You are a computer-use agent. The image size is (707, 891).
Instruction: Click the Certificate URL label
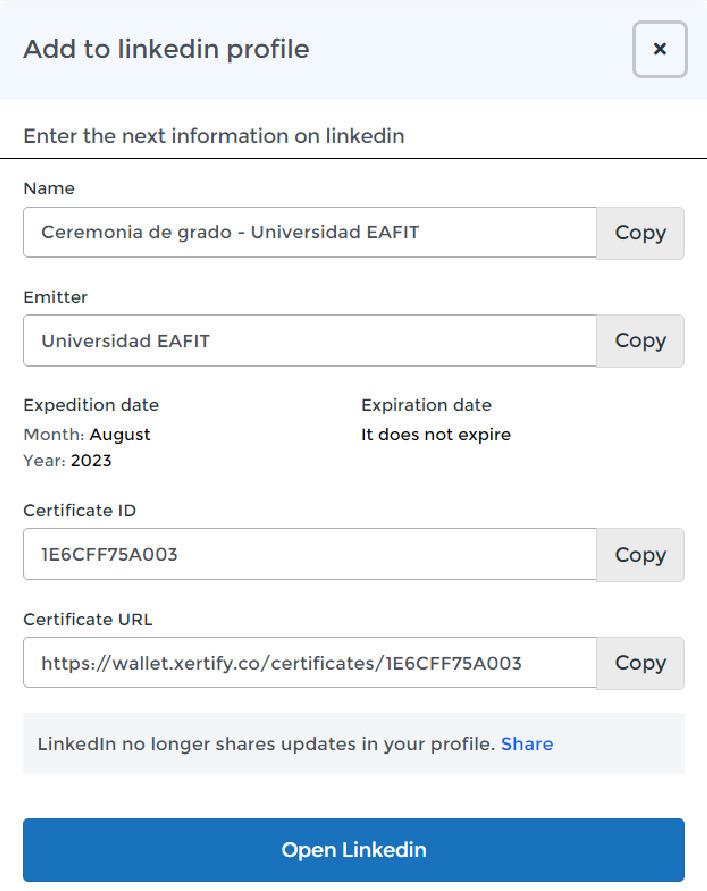click(x=88, y=619)
